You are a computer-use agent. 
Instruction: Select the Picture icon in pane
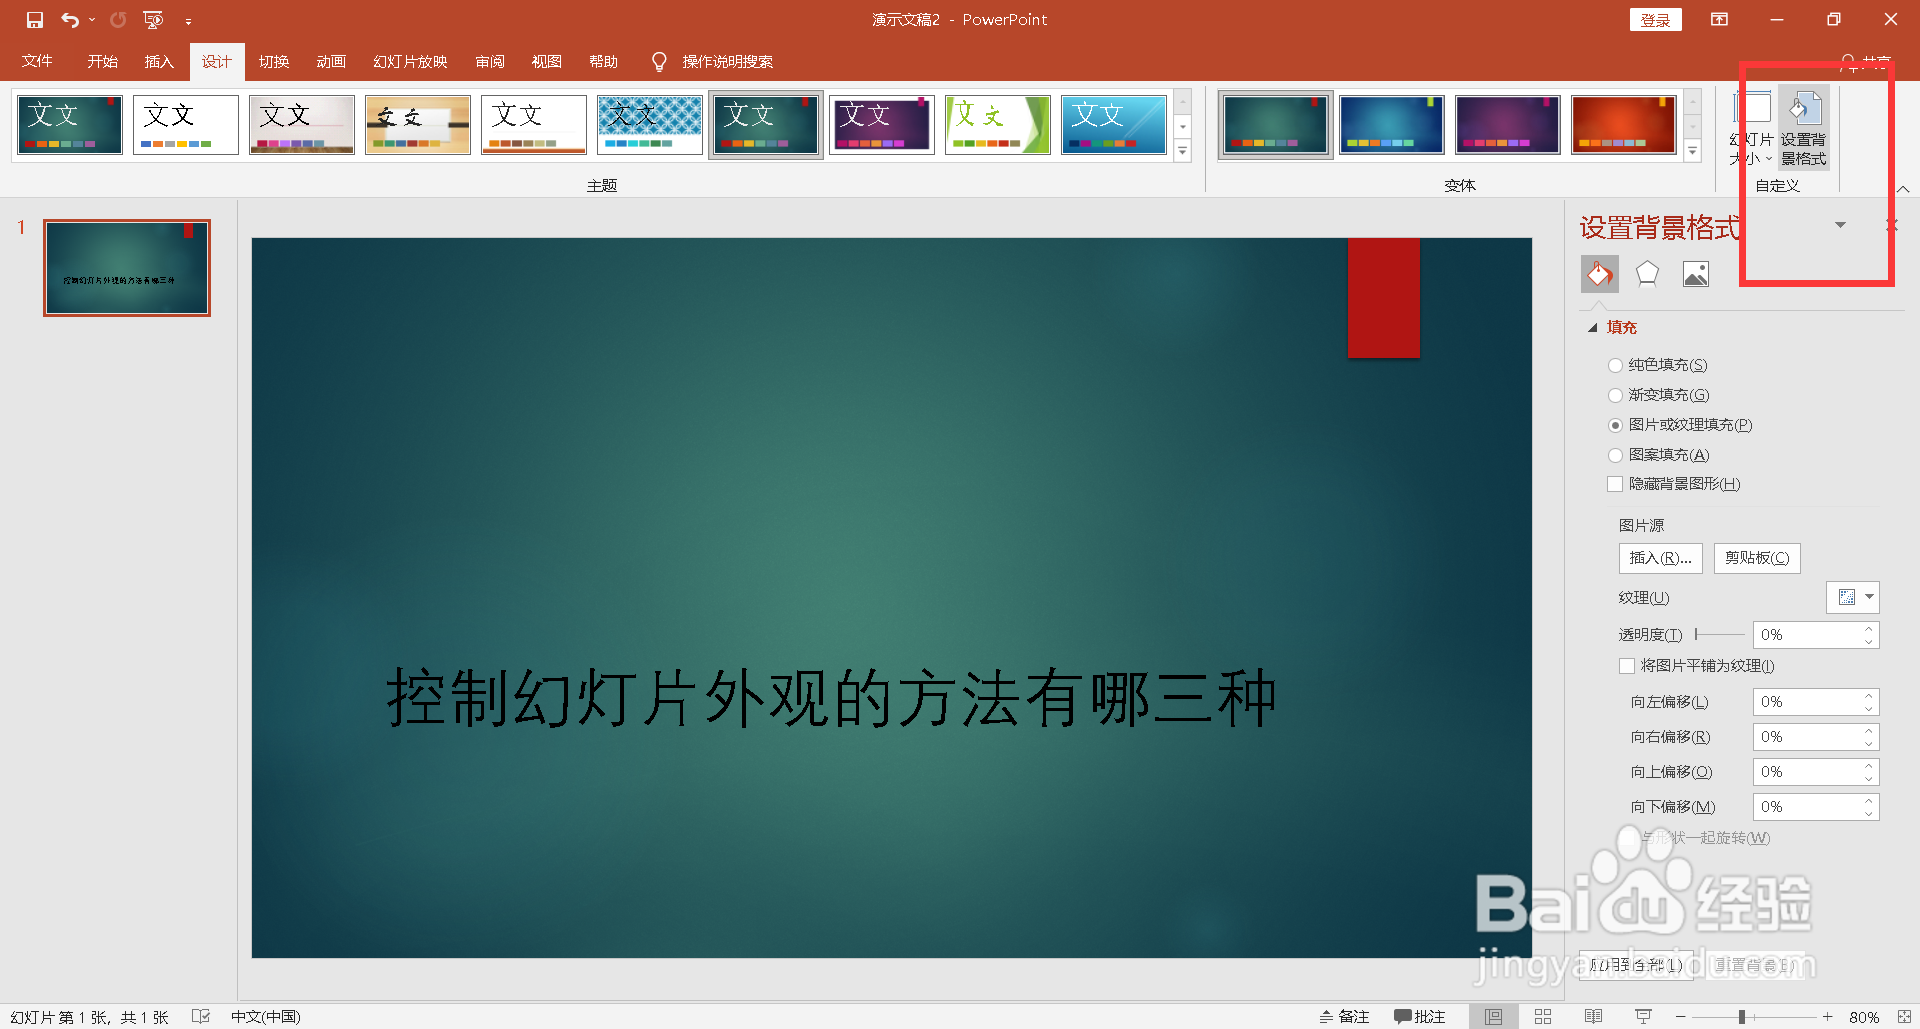[x=1696, y=273]
